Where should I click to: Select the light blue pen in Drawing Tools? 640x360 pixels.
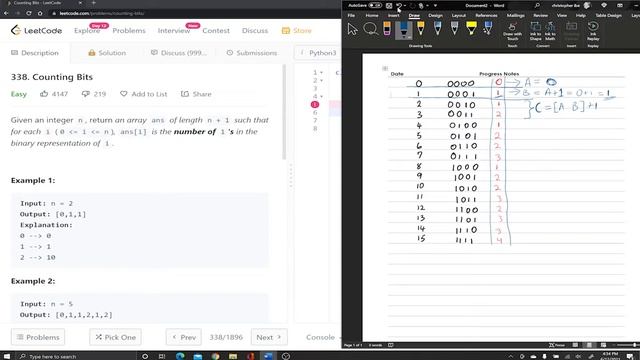click(438, 28)
